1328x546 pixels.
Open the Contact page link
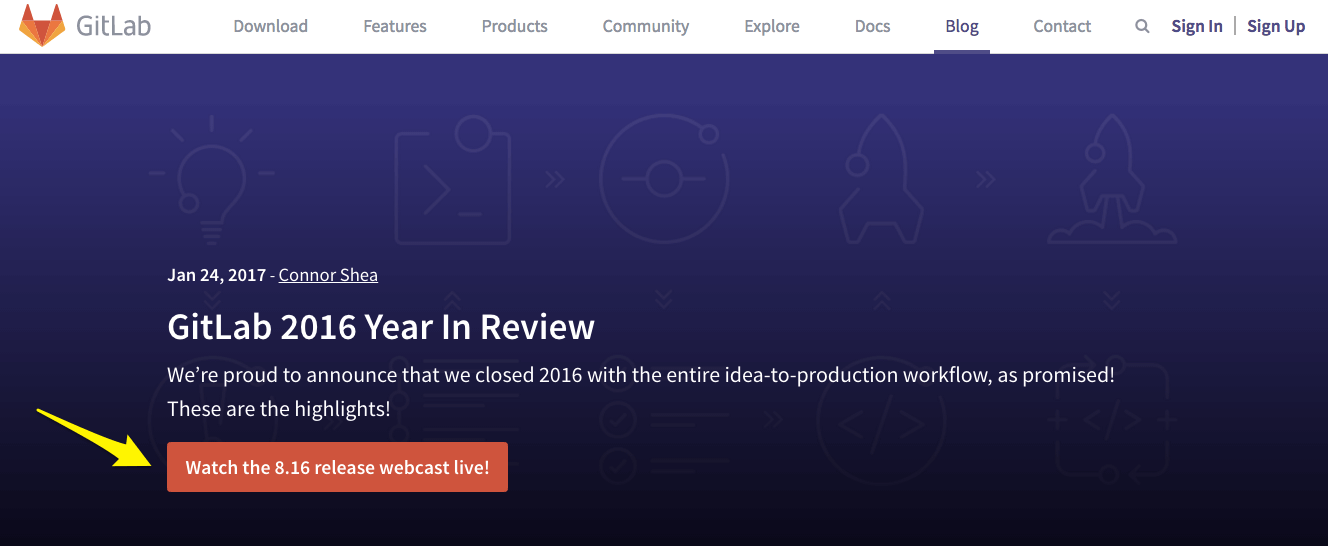[x=1062, y=26]
